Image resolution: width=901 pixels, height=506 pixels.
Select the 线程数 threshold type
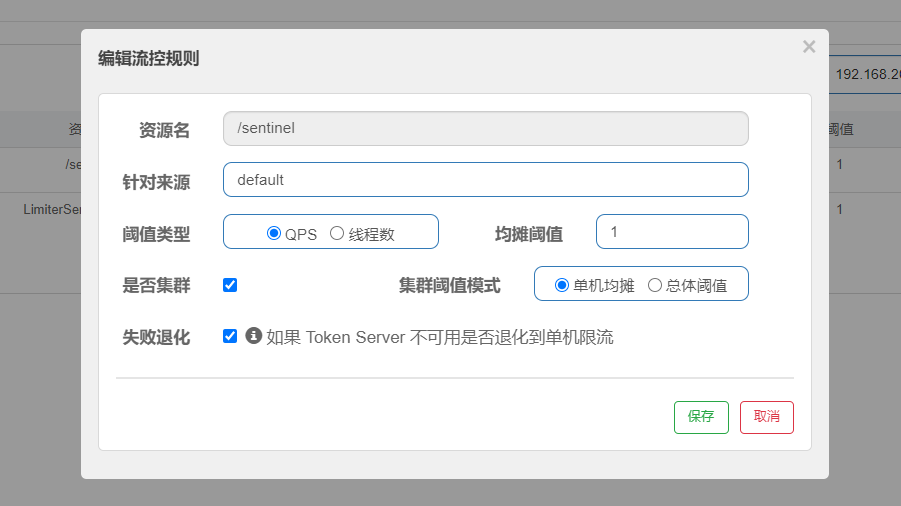(337, 233)
